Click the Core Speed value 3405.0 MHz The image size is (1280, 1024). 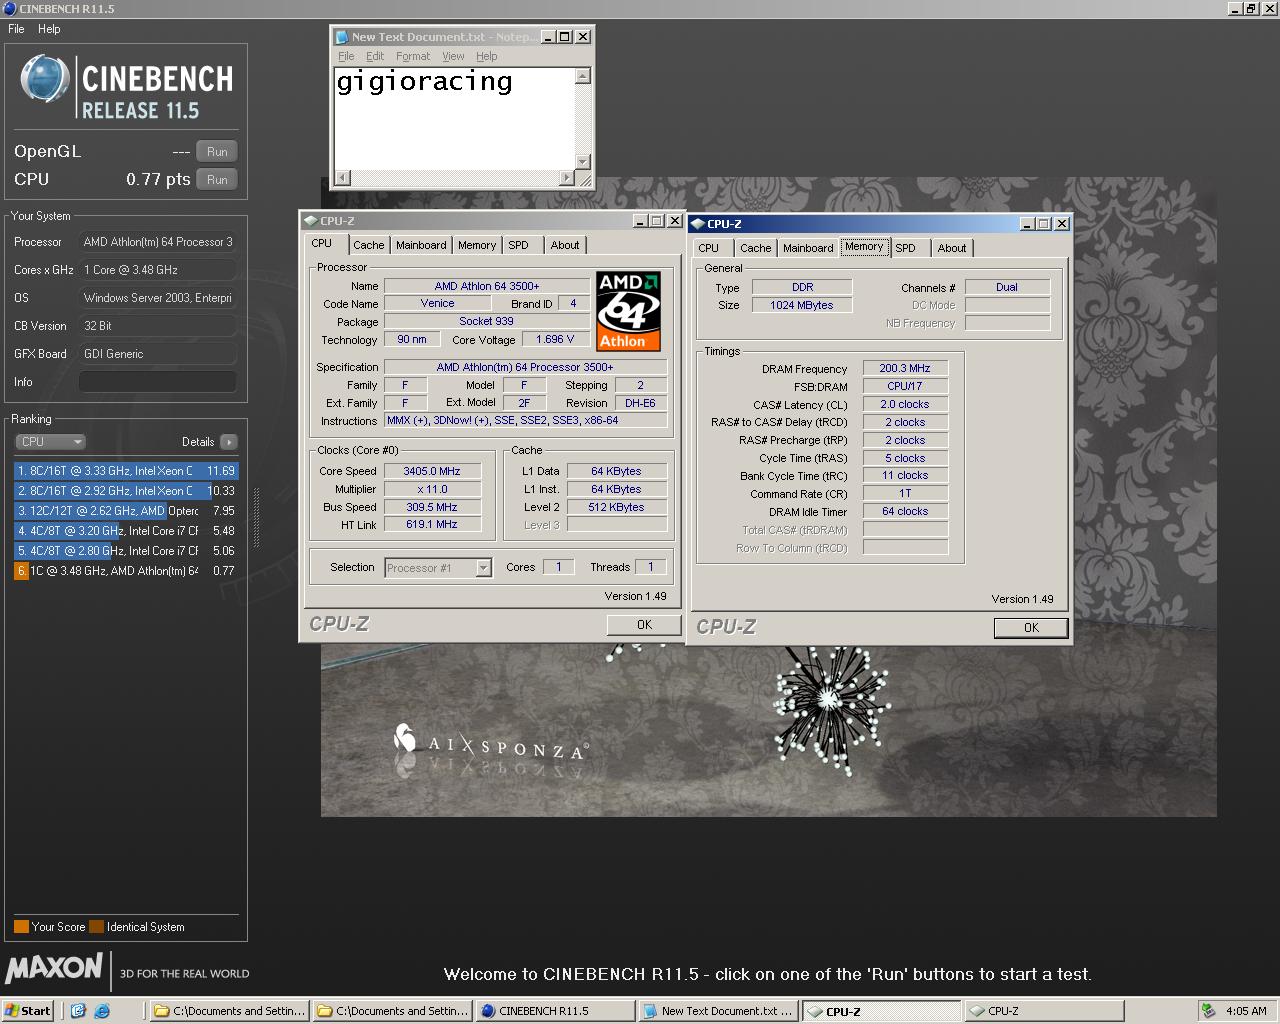tap(432, 471)
